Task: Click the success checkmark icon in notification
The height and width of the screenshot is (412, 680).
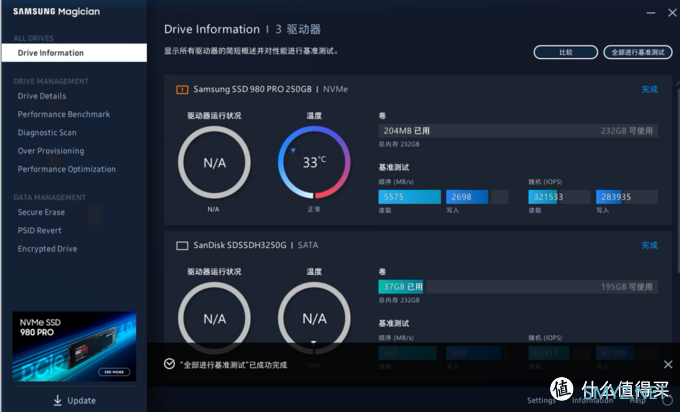Action: pyautogui.click(x=169, y=364)
